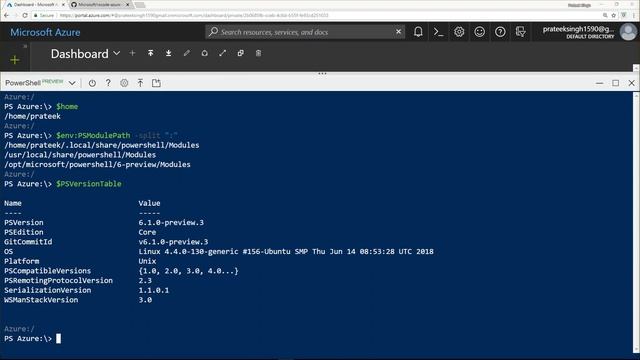This screenshot has height=360, width=640.
Task: Click the terminal prompt cursor
Action: click(58, 338)
